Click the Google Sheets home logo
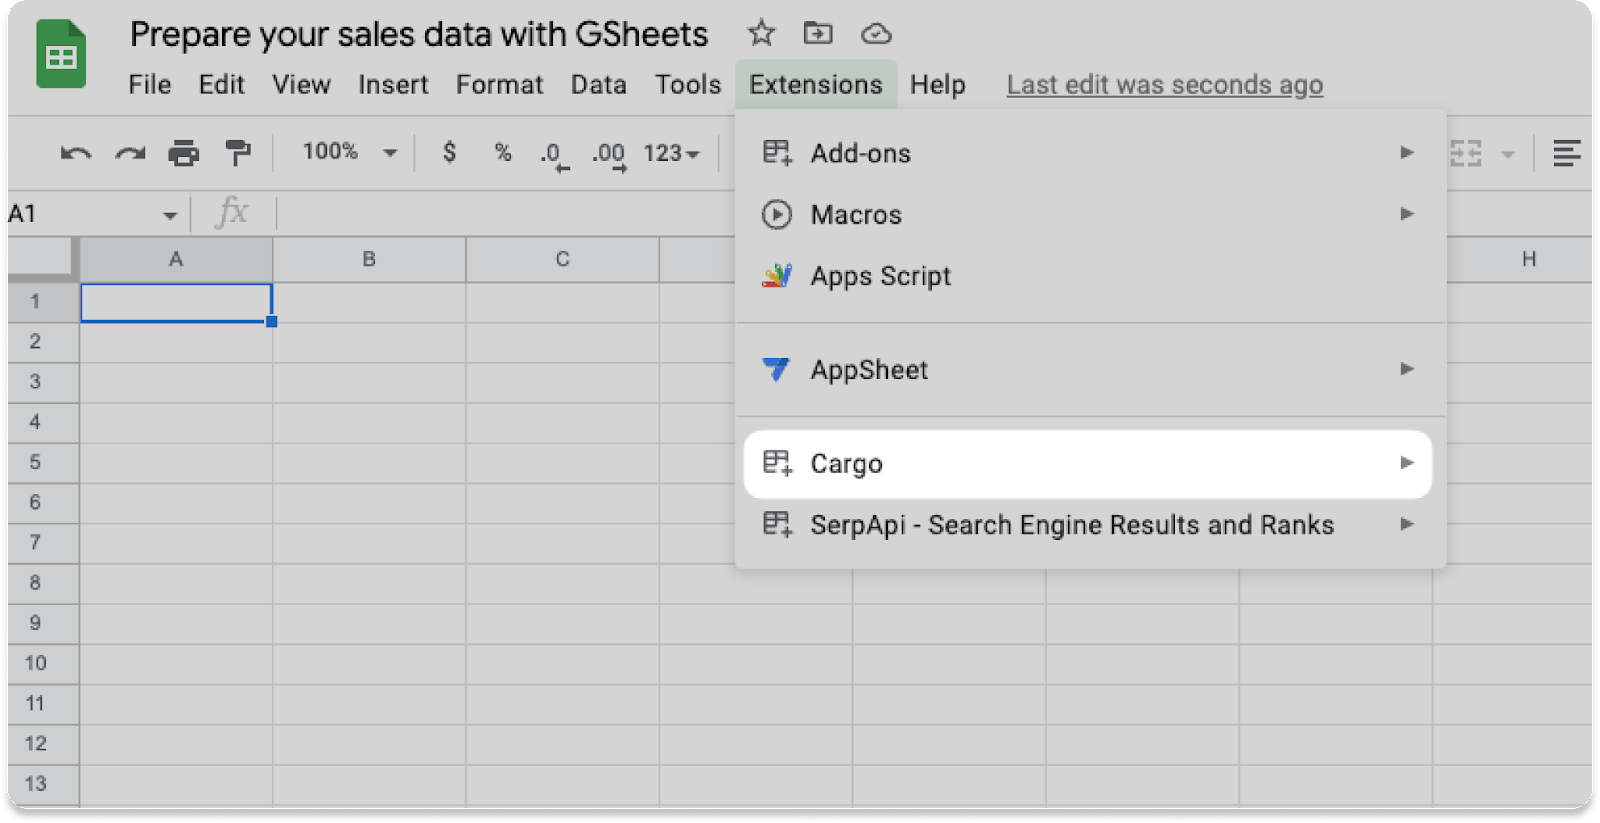1600x823 pixels. coord(61,54)
